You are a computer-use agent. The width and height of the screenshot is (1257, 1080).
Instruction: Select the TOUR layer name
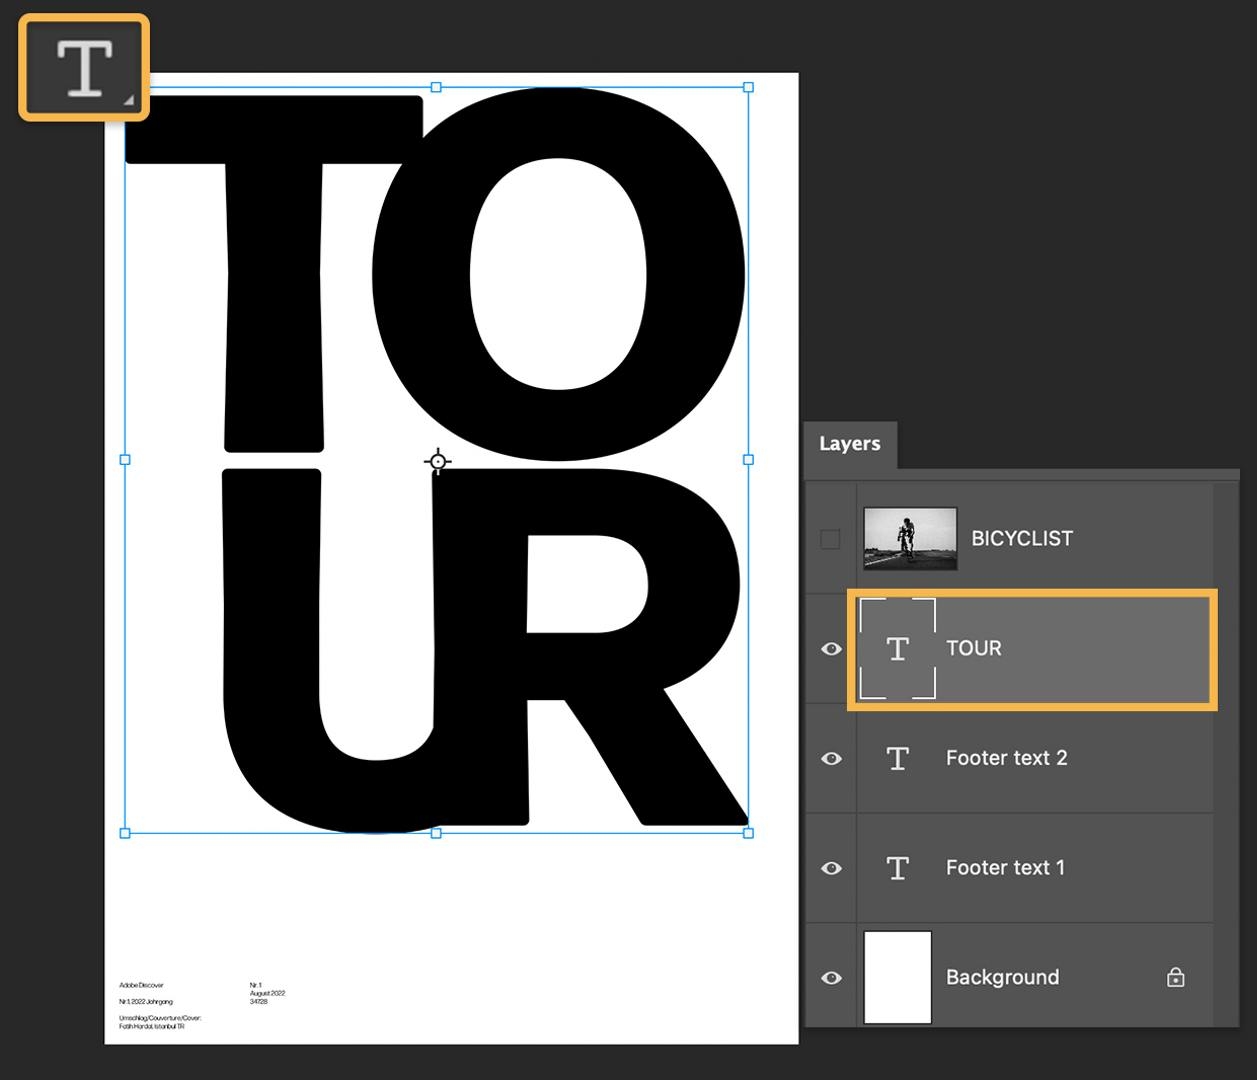[x=974, y=649]
